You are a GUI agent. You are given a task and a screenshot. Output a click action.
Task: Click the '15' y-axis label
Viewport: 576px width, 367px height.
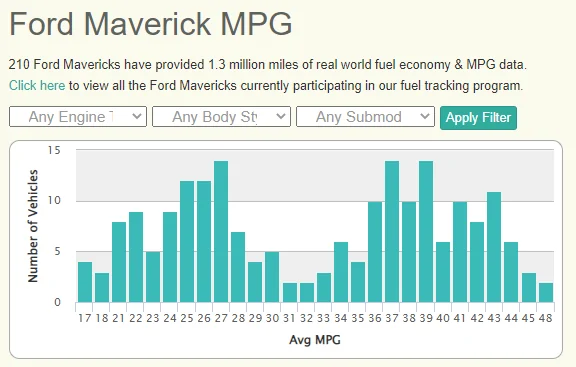pos(54,150)
